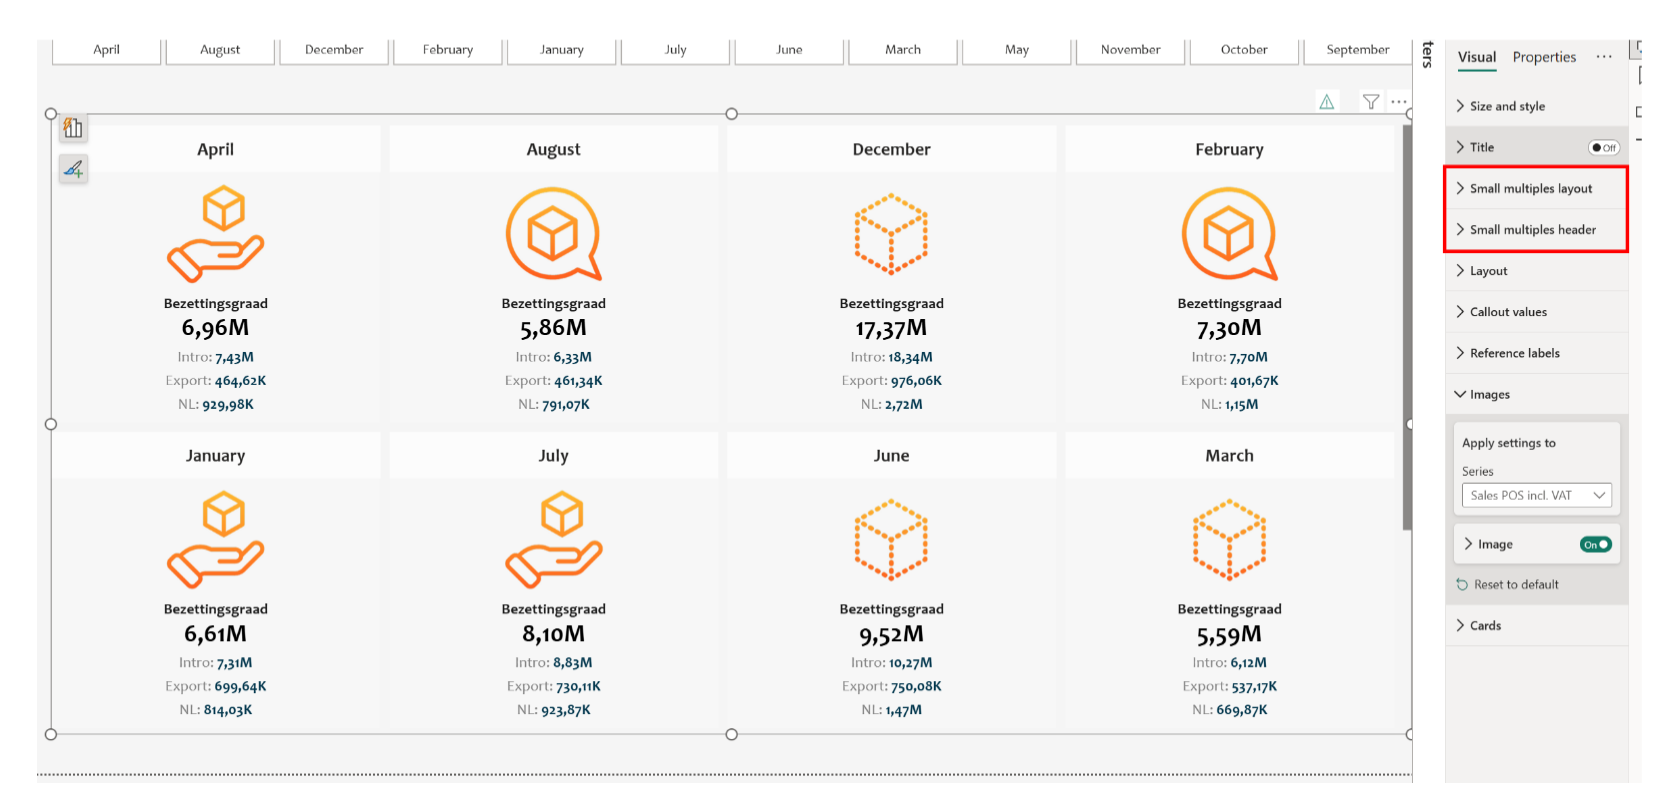Turn on the Title toggle
Viewport: 1672px width, 802px height.
click(x=1603, y=148)
